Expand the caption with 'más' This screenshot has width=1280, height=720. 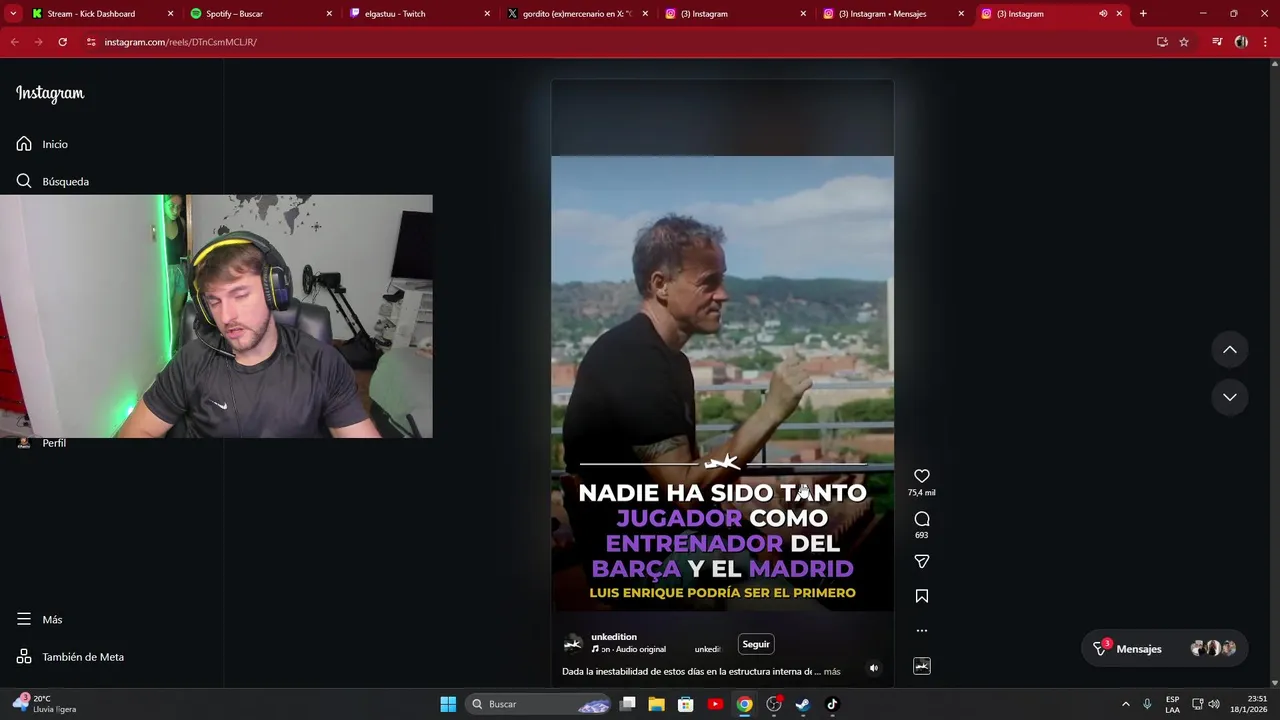832,672
